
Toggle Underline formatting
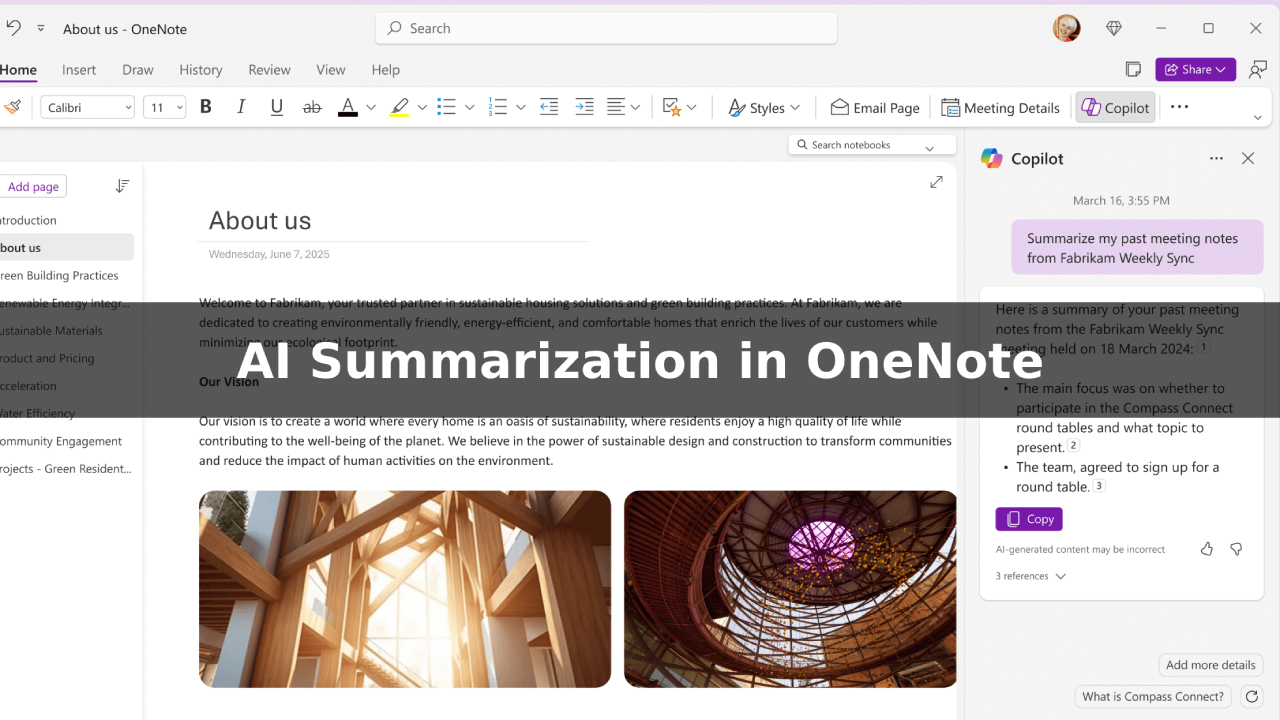click(x=277, y=107)
